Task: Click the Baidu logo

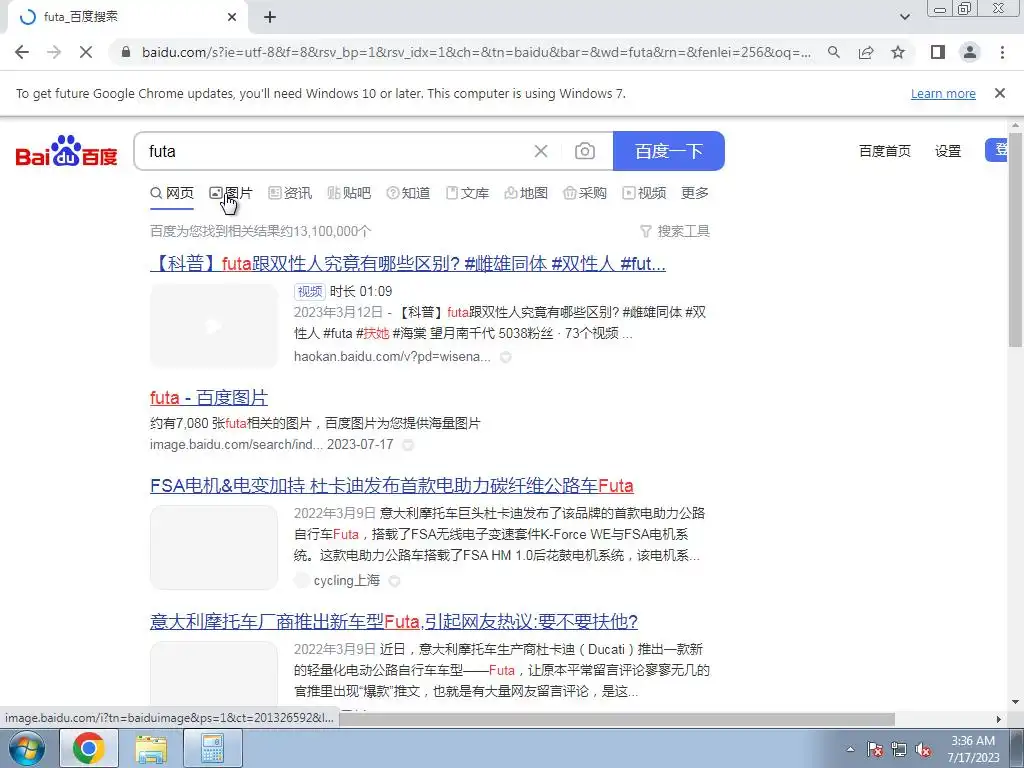Action: coord(66,152)
